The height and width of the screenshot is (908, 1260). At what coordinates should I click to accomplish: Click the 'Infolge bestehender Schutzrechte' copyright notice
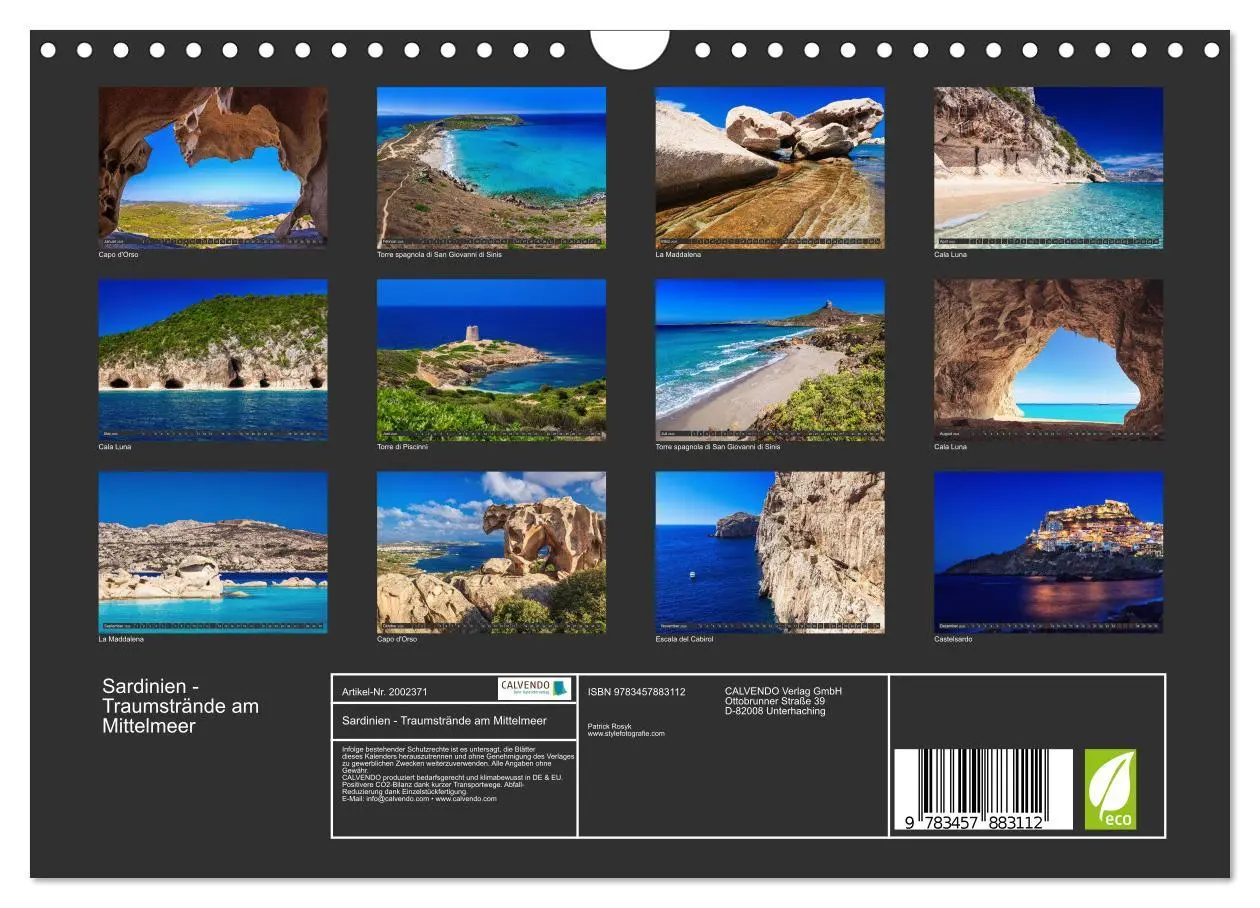point(458,759)
